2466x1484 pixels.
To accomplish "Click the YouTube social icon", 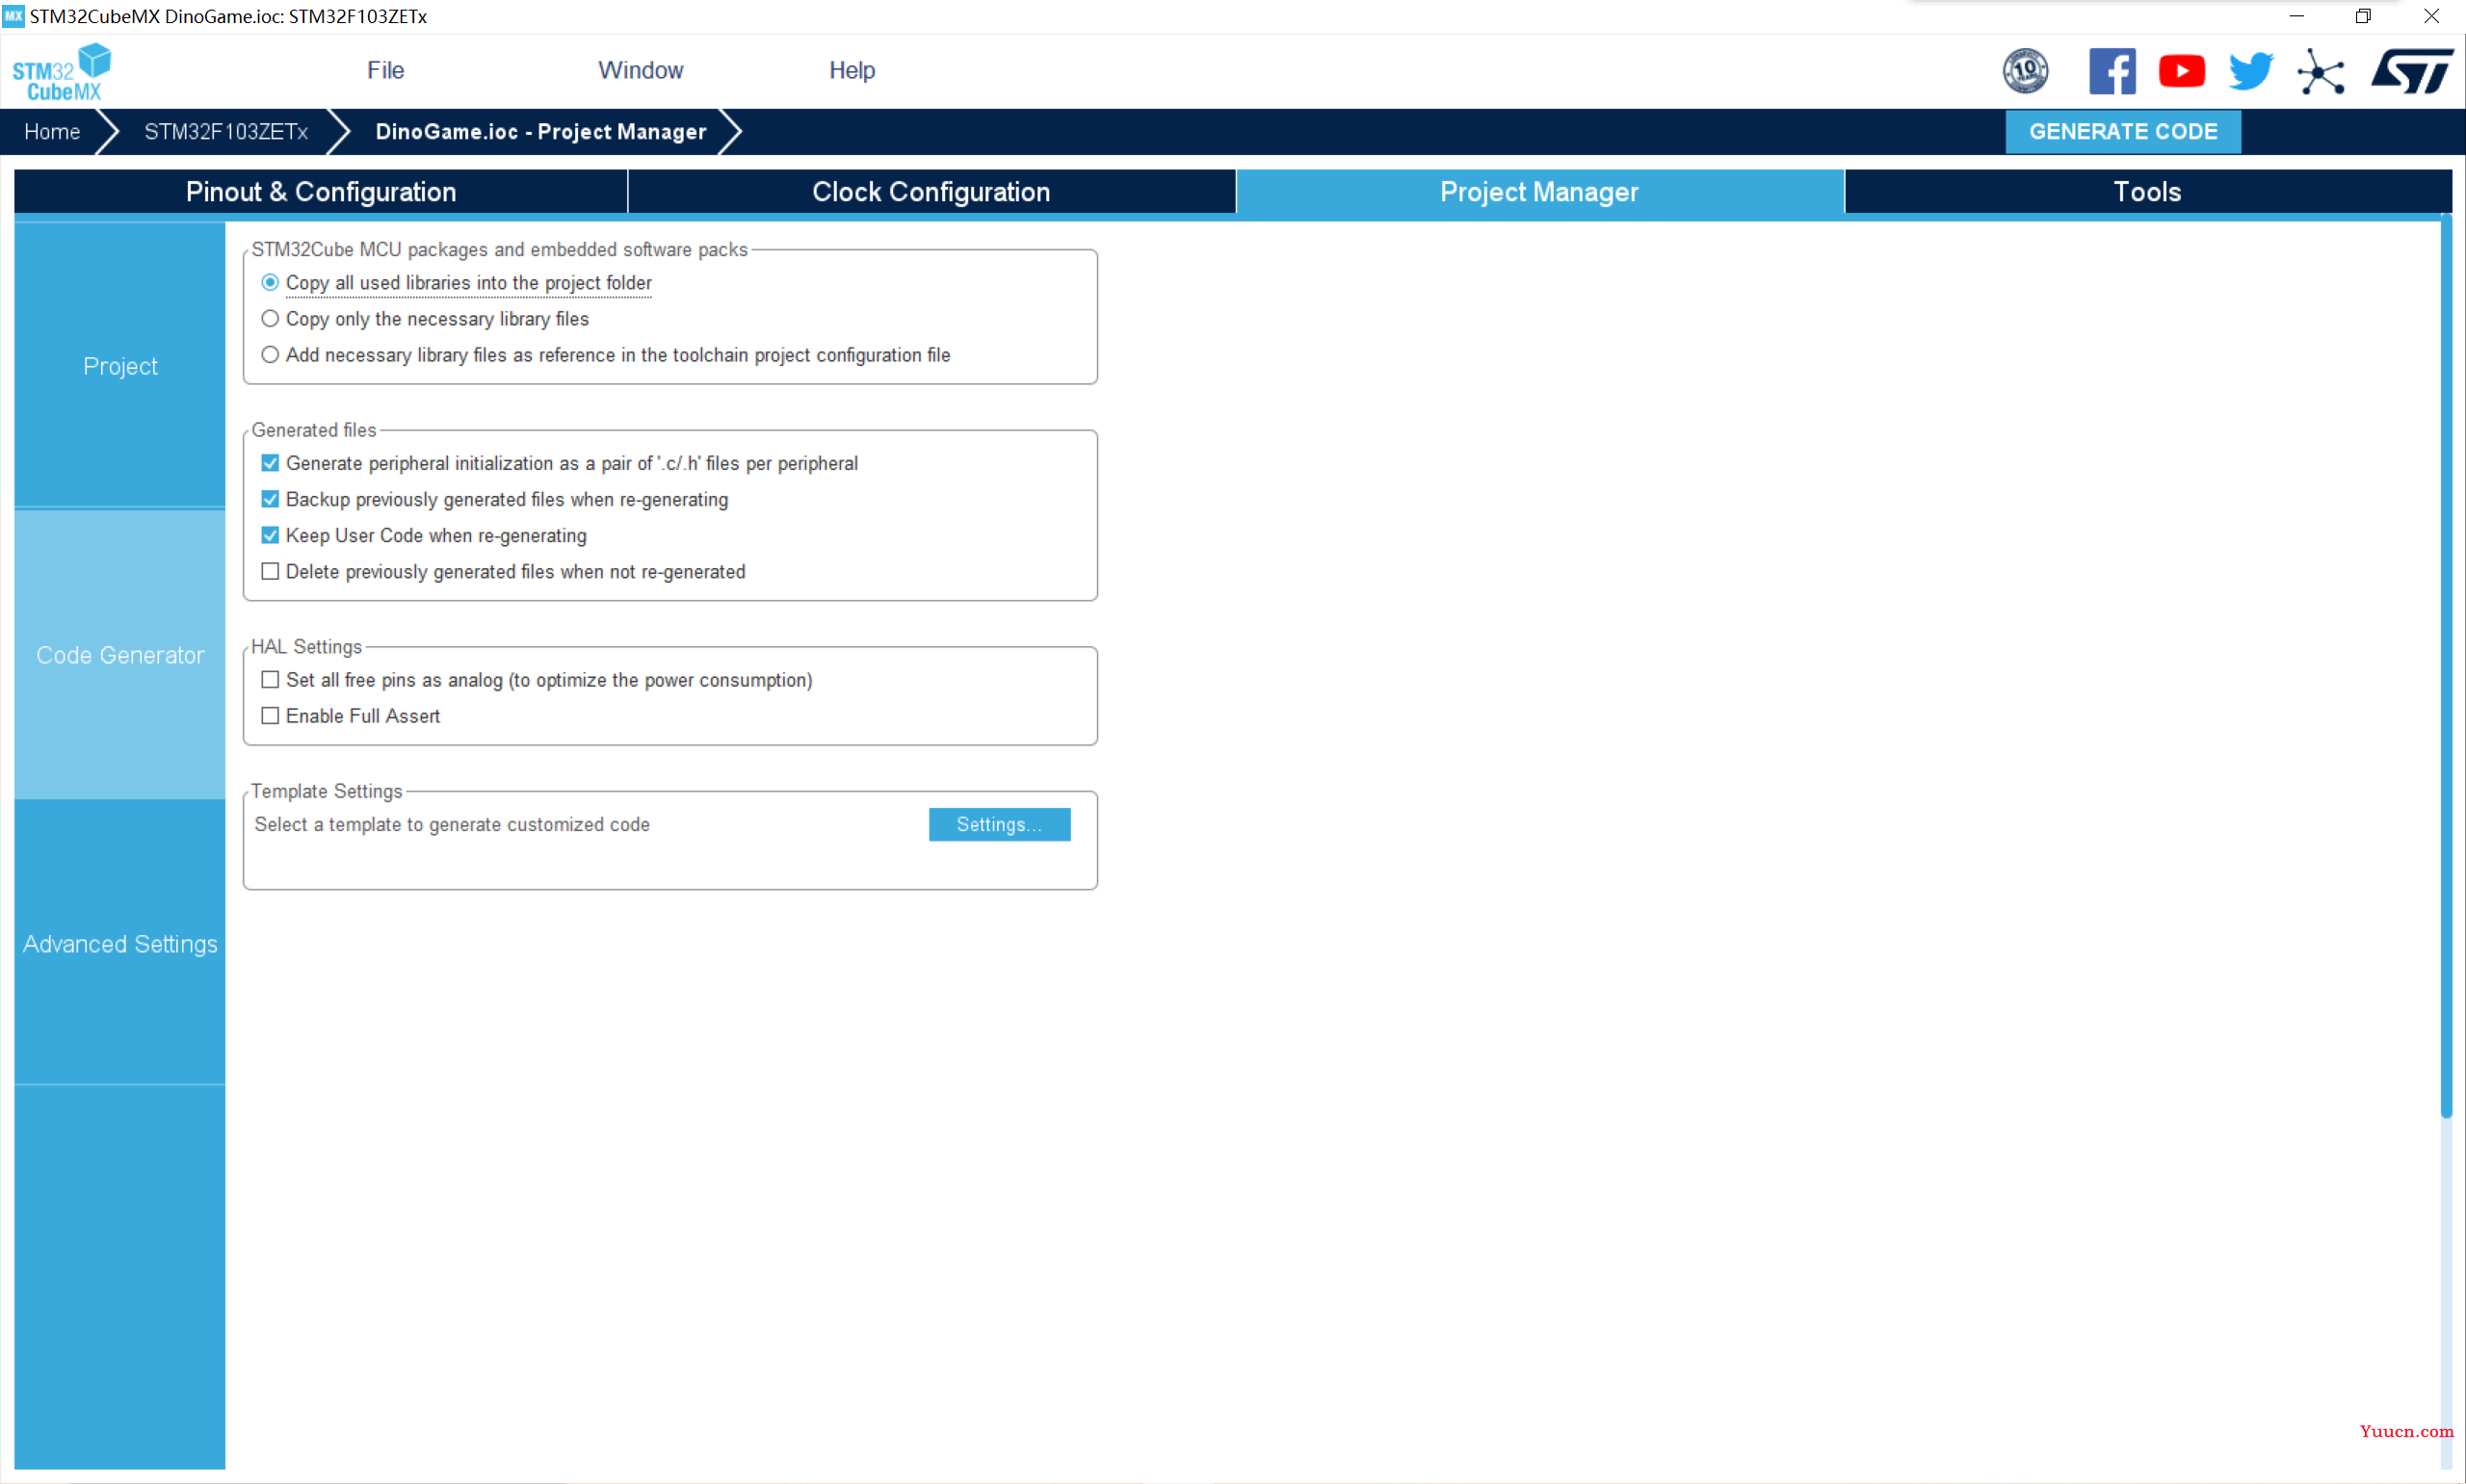I will pyautogui.click(x=2179, y=70).
